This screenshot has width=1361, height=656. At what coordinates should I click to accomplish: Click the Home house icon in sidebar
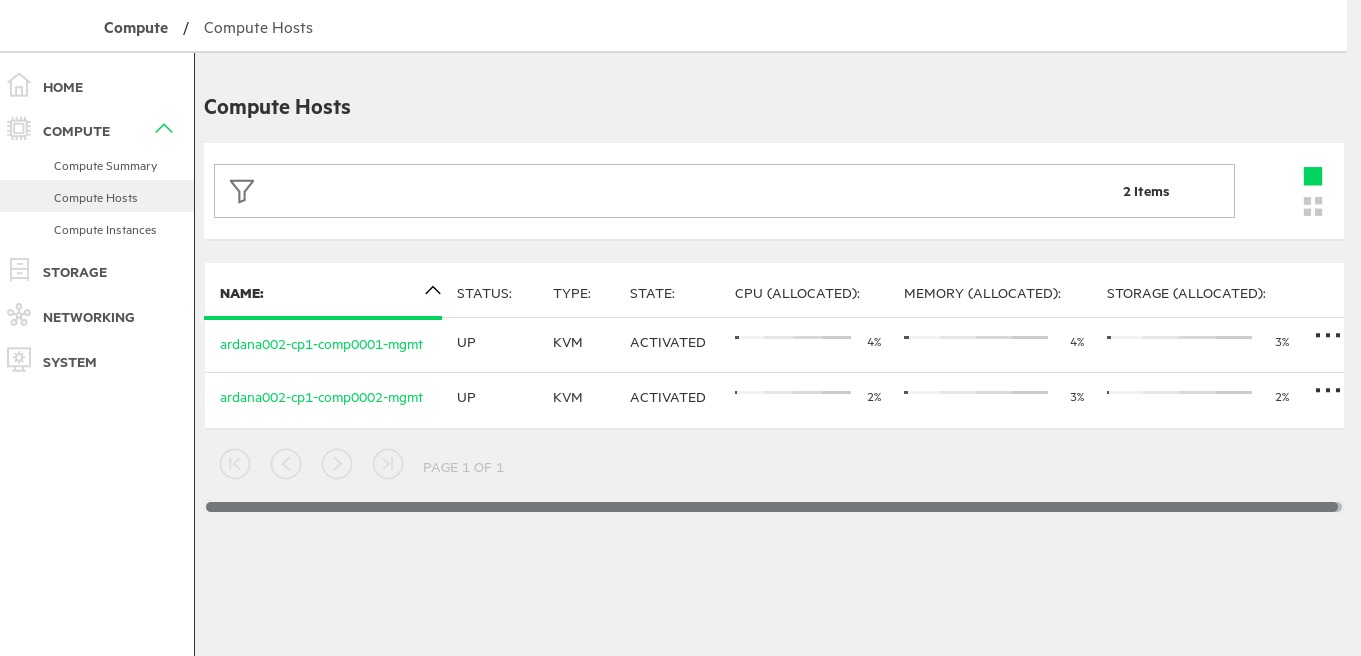[x=19, y=86]
